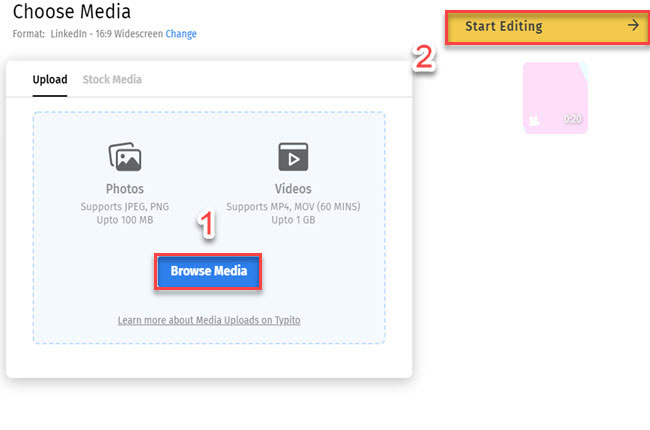
Task: Select the Upload tab
Action: pos(50,79)
